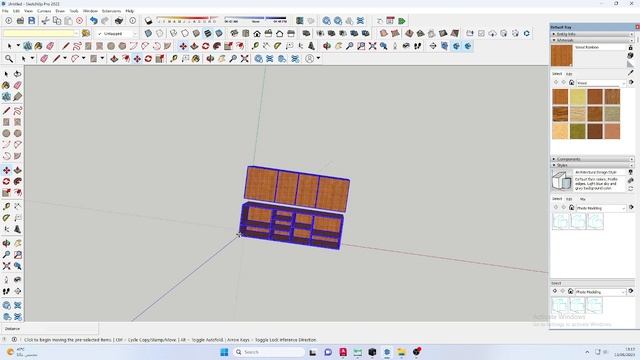Select the Move tool in left toolbar
The width and height of the screenshot is (640, 360).
(6, 170)
